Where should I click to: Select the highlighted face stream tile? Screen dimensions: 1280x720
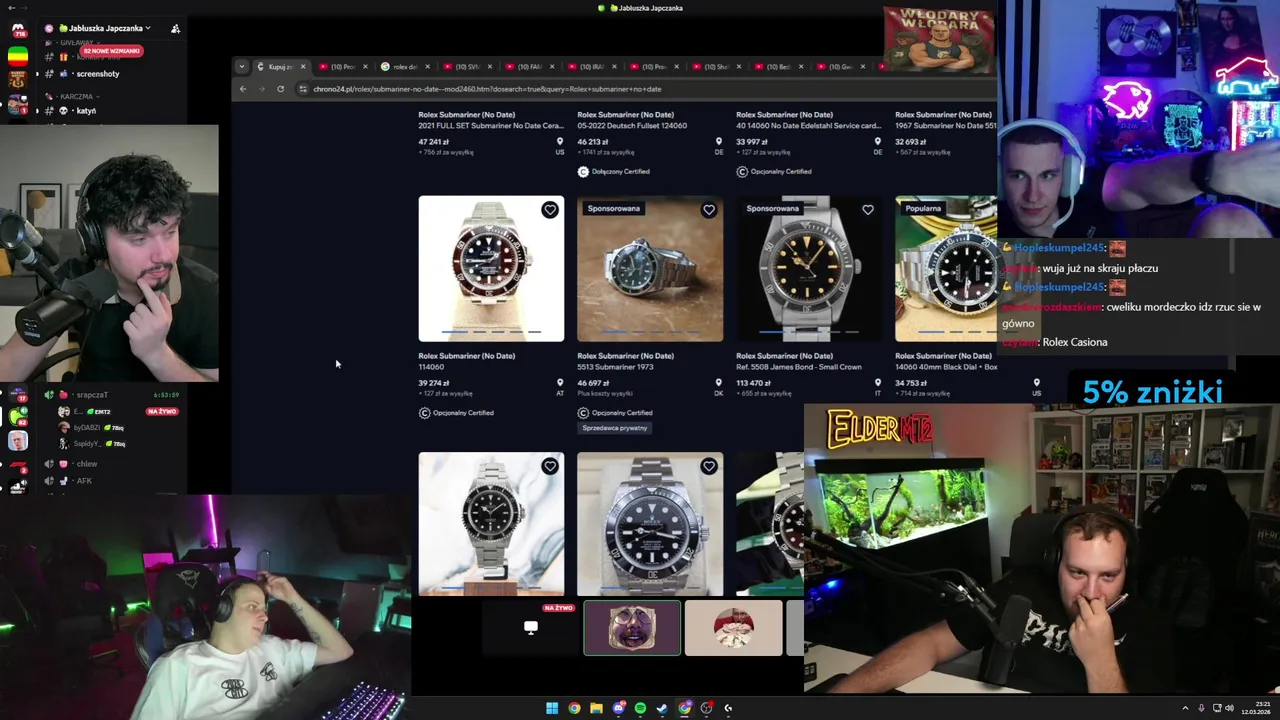[x=632, y=628]
